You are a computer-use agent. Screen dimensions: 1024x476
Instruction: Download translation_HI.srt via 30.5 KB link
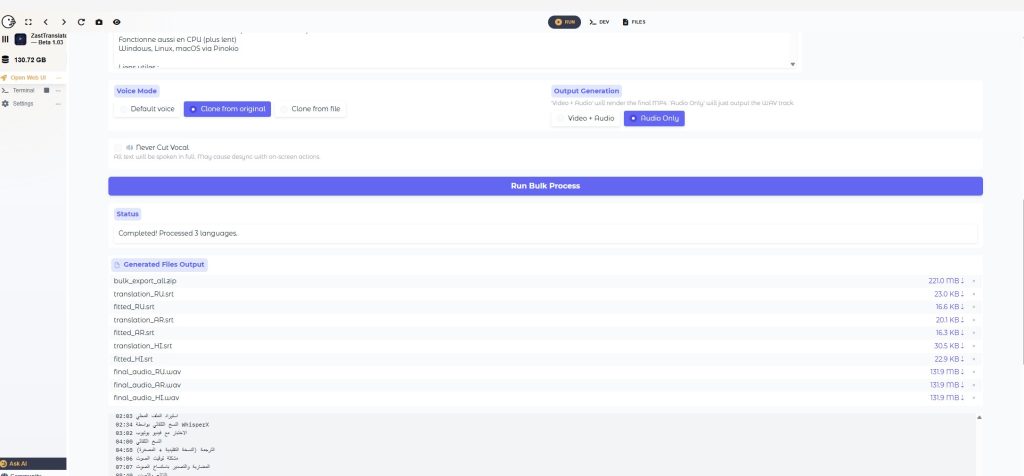(950, 346)
